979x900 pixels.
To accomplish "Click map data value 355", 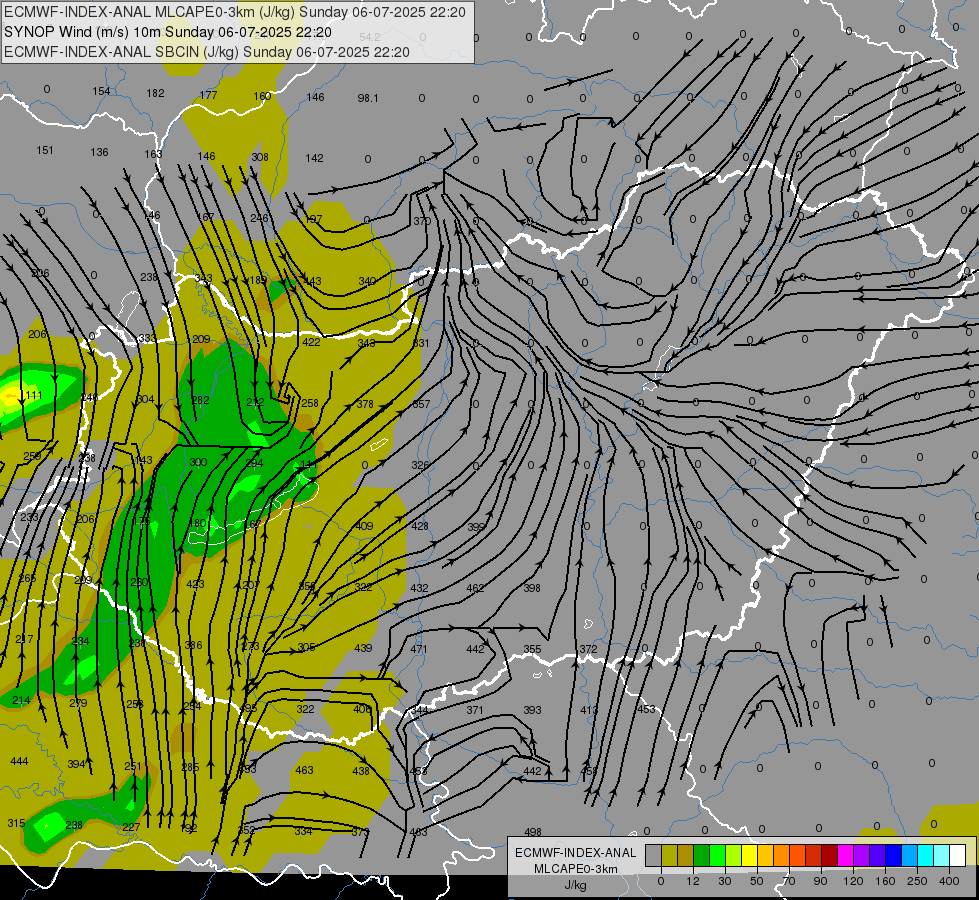I will pyautogui.click(x=532, y=650).
